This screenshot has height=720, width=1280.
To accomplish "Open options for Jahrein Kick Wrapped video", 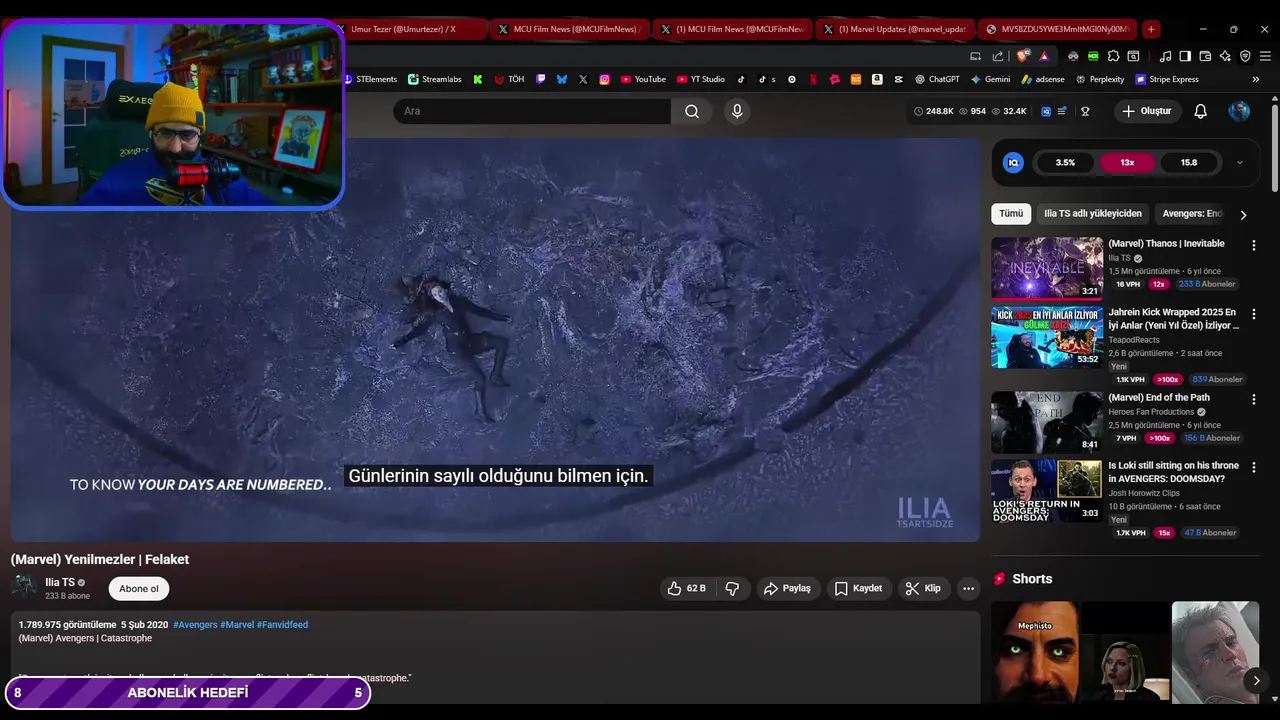I will tap(1253, 314).
